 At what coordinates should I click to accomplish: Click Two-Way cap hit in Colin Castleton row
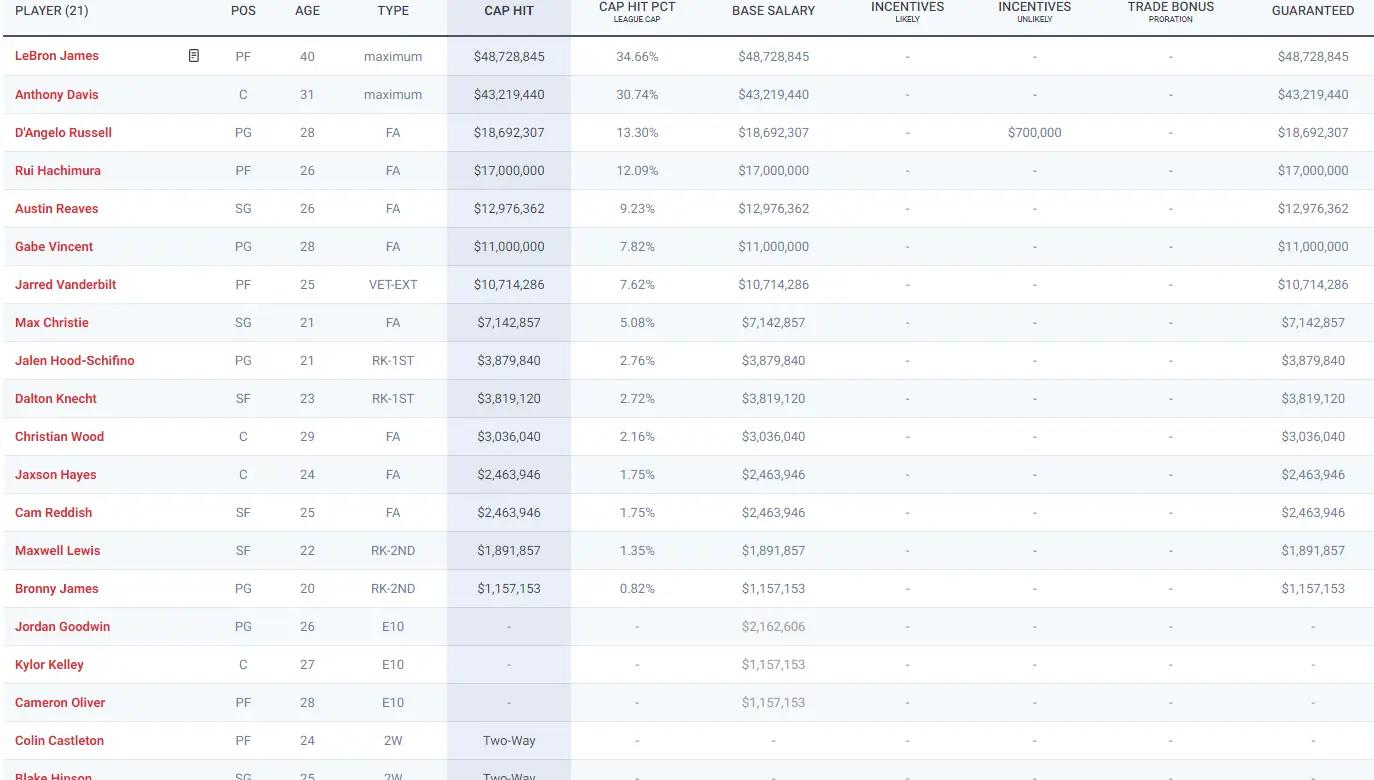[509, 740]
